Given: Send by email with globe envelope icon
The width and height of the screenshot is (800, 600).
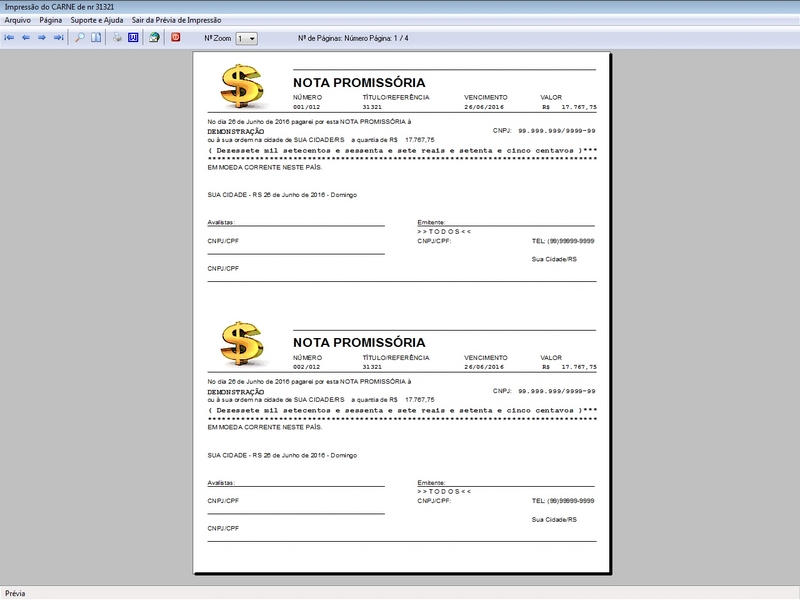Looking at the screenshot, I should (x=154, y=37).
